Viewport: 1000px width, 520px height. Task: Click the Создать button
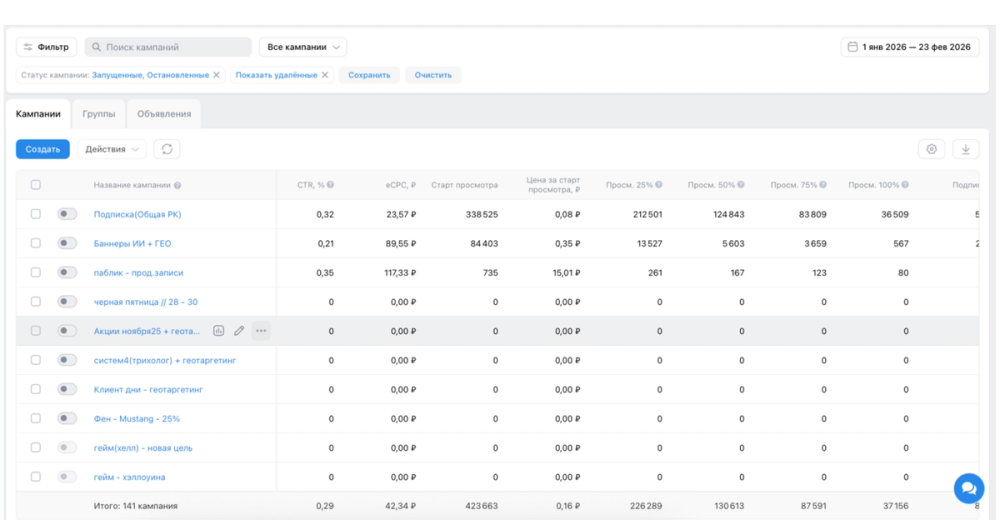[x=43, y=149]
